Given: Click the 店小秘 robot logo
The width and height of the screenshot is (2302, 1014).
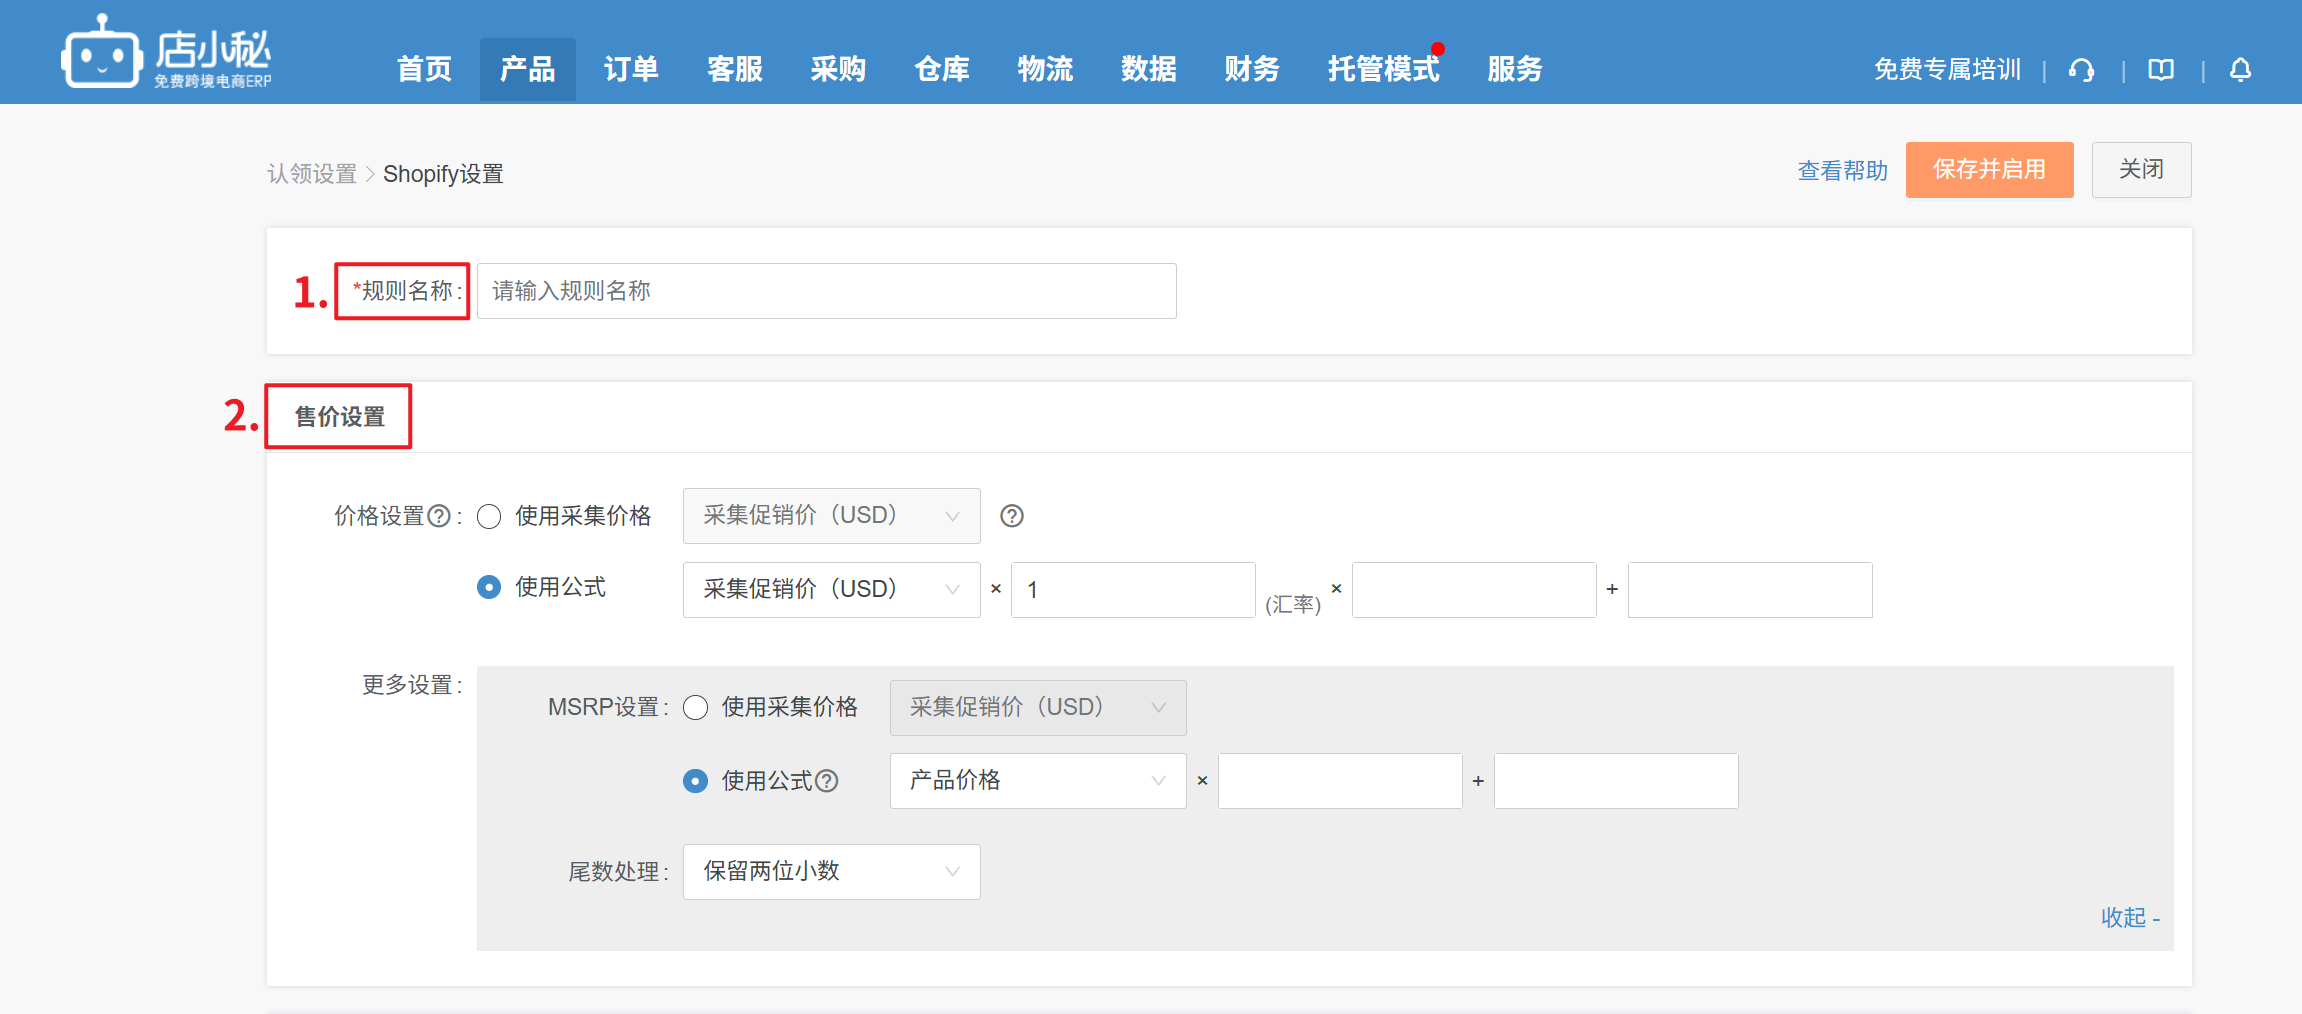Looking at the screenshot, I should (x=100, y=53).
